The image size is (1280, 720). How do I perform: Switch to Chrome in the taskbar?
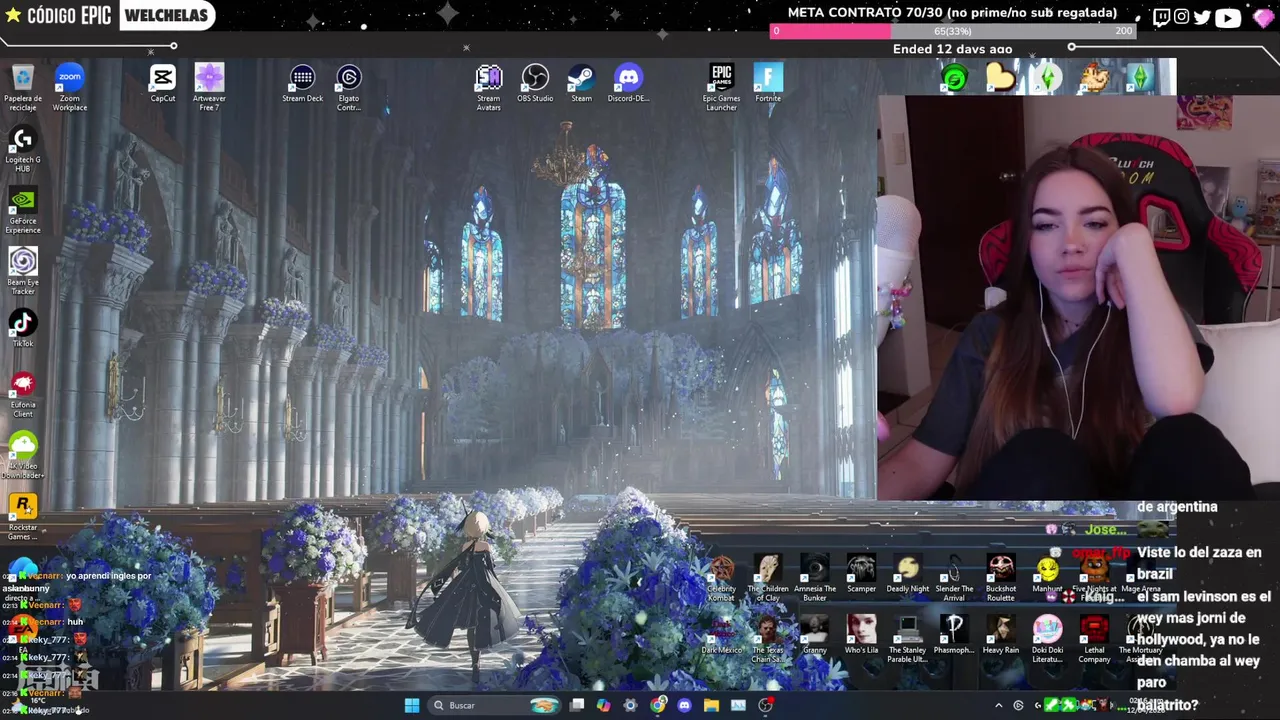(657, 705)
